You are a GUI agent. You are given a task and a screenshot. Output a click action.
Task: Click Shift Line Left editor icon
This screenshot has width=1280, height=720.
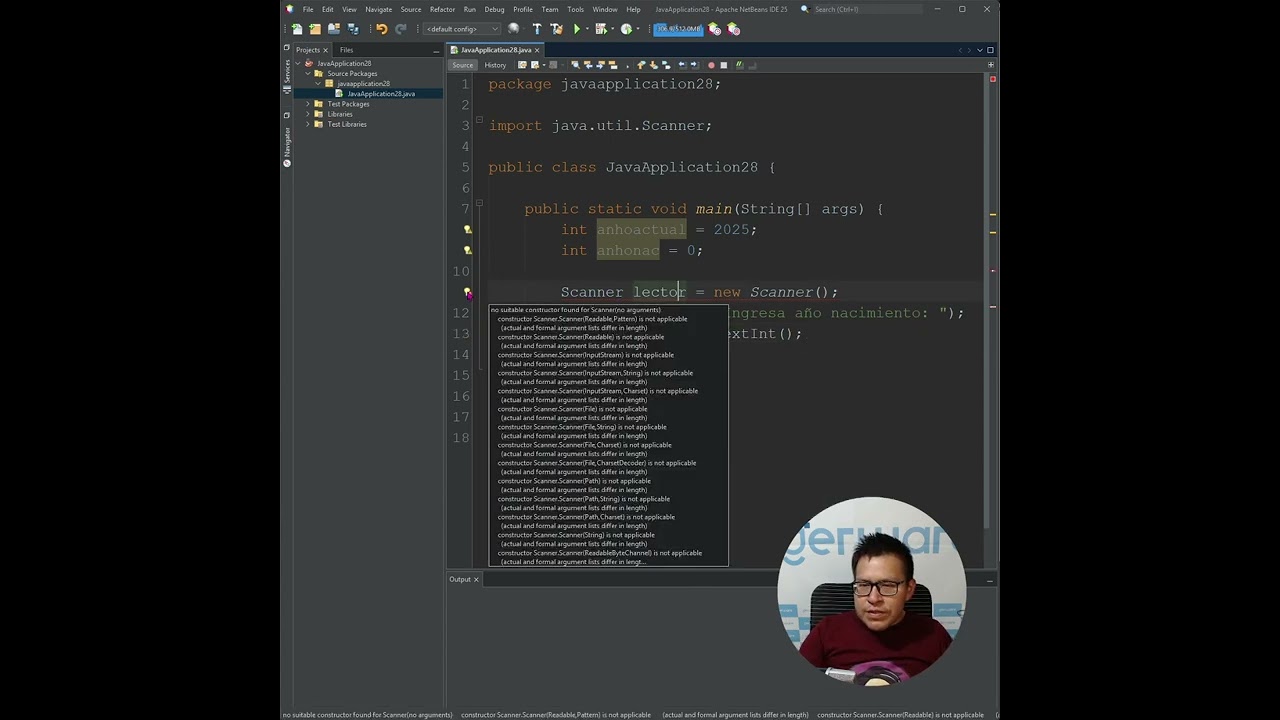(682, 65)
